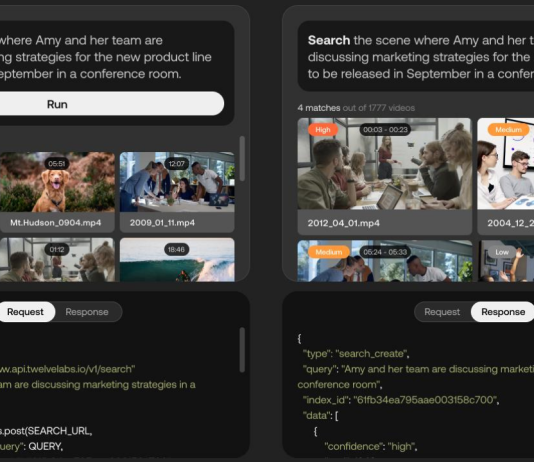This screenshot has height=462, width=534.
Task: Switch to the Request tab in left panel
Action: click(26, 312)
